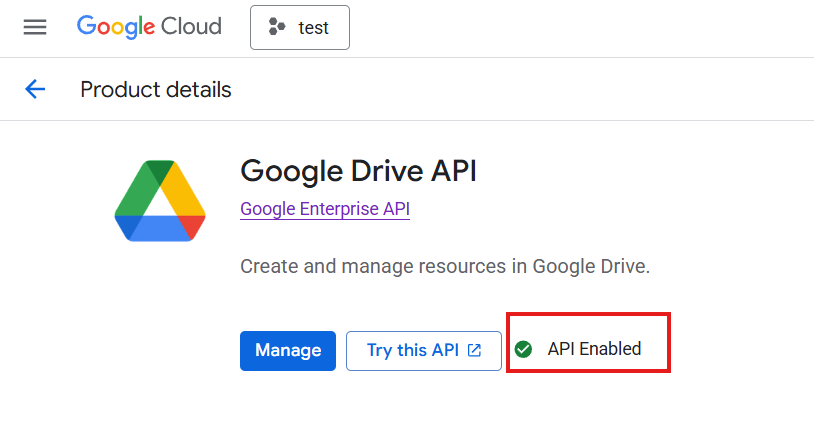
Task: Click the green API enabled checkmark
Action: 523,349
